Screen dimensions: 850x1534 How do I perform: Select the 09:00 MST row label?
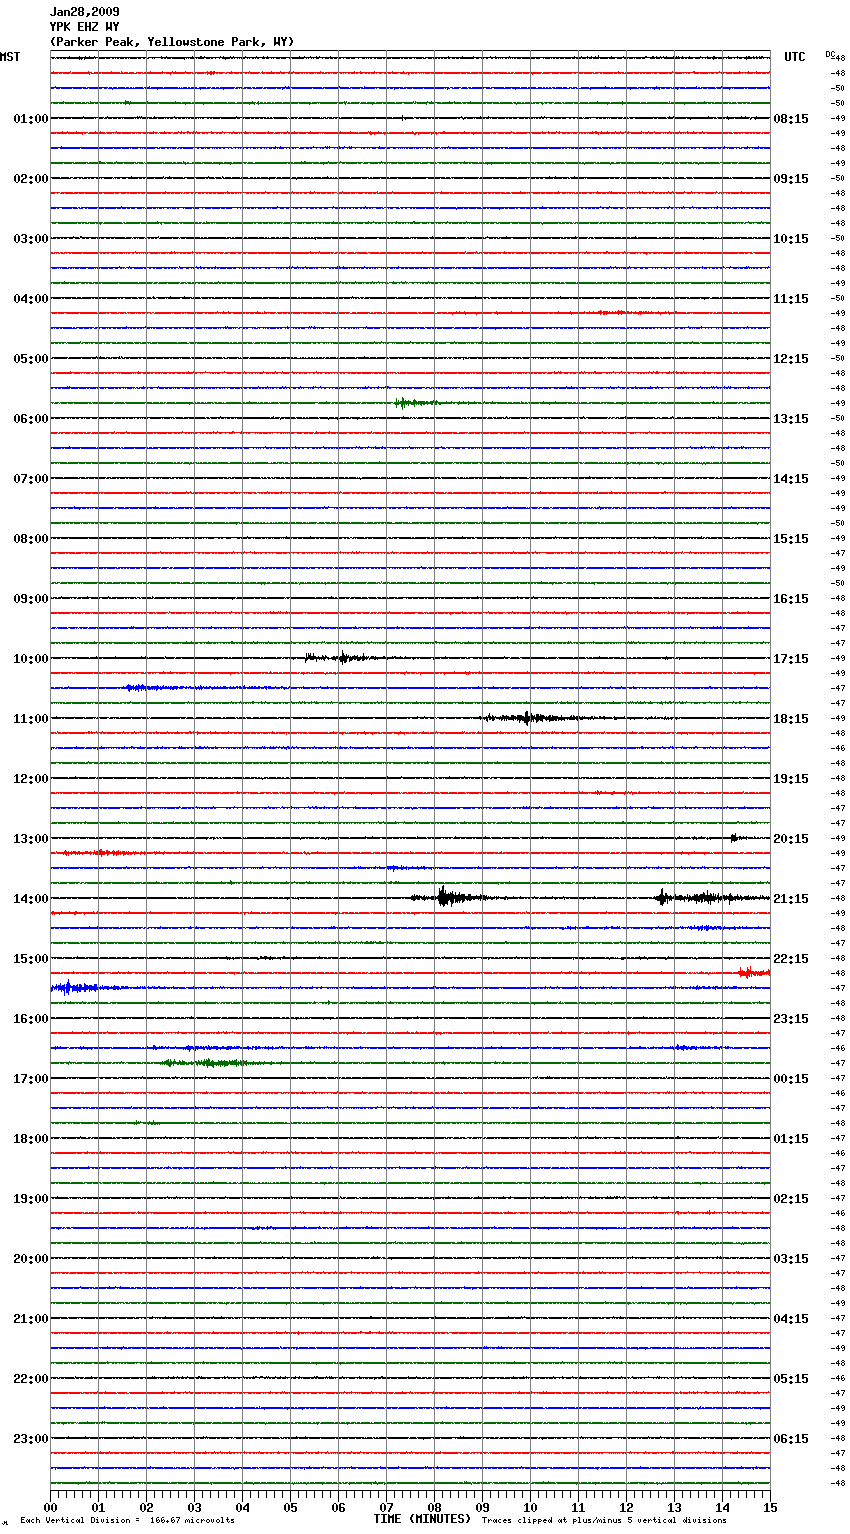coord(31,599)
